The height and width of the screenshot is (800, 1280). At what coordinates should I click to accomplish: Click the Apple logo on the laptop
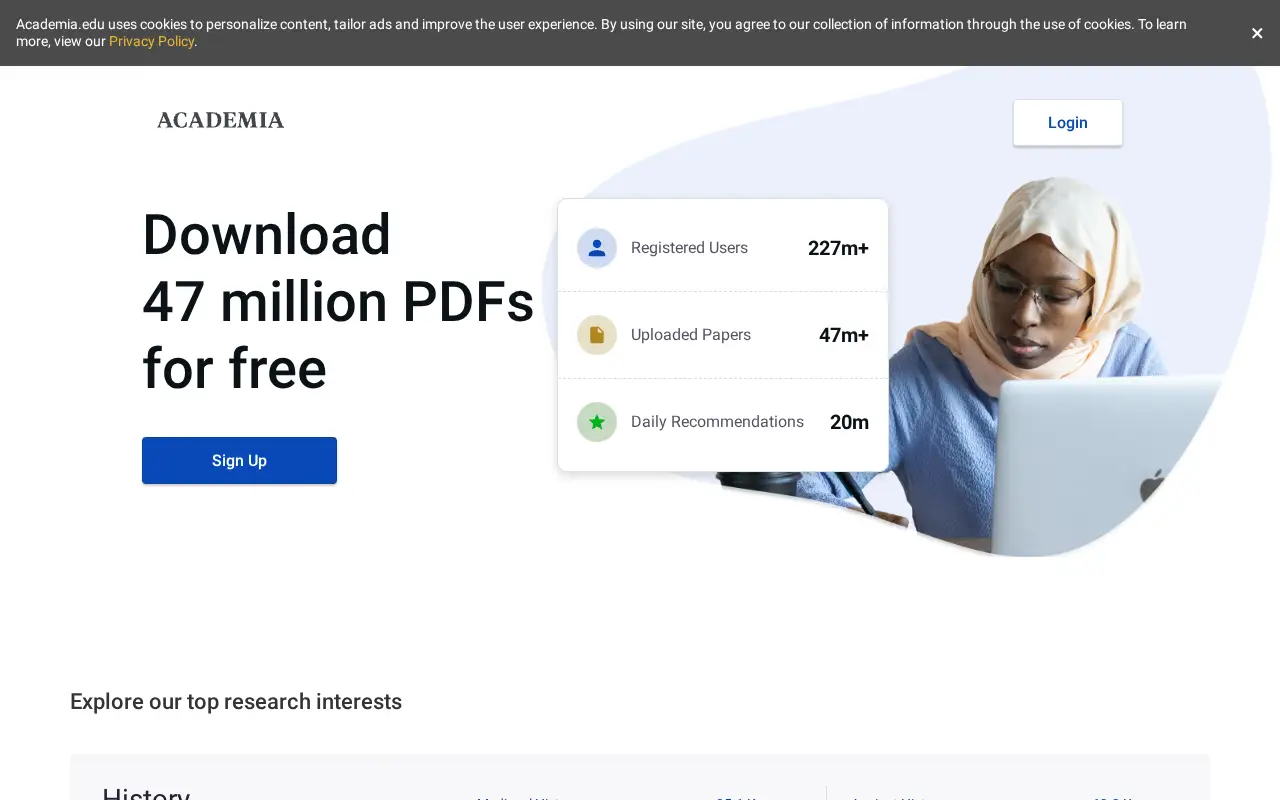point(1153,486)
